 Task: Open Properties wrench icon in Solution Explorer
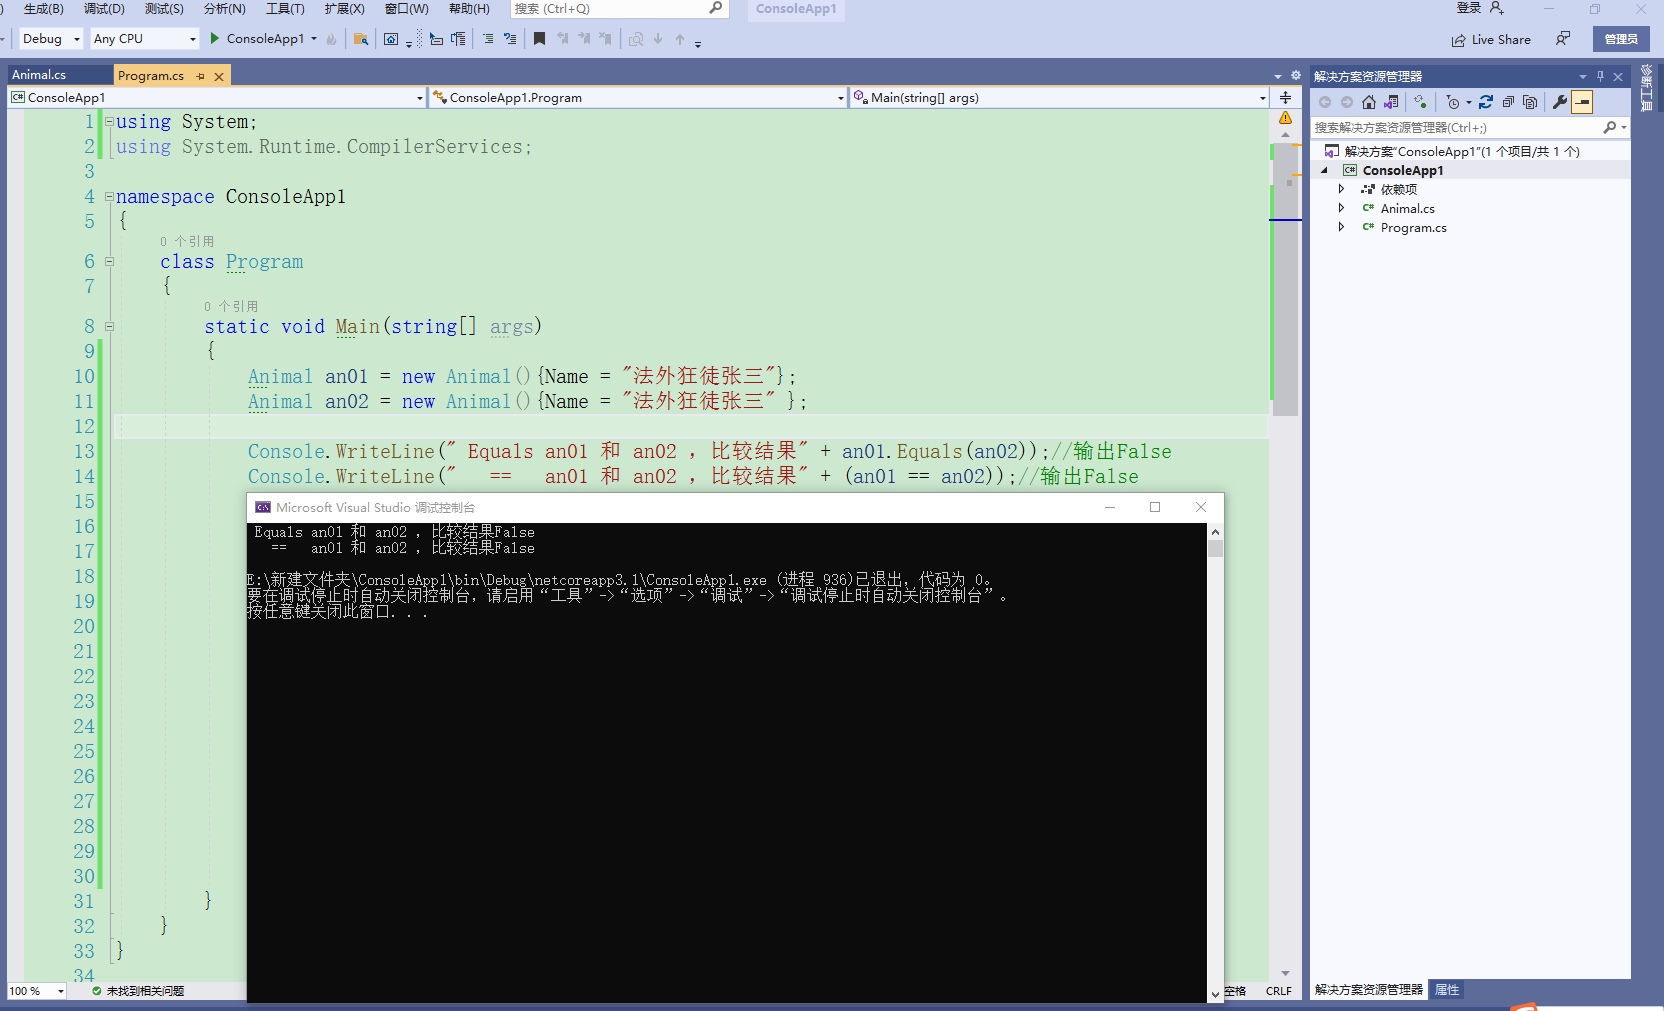[1560, 102]
